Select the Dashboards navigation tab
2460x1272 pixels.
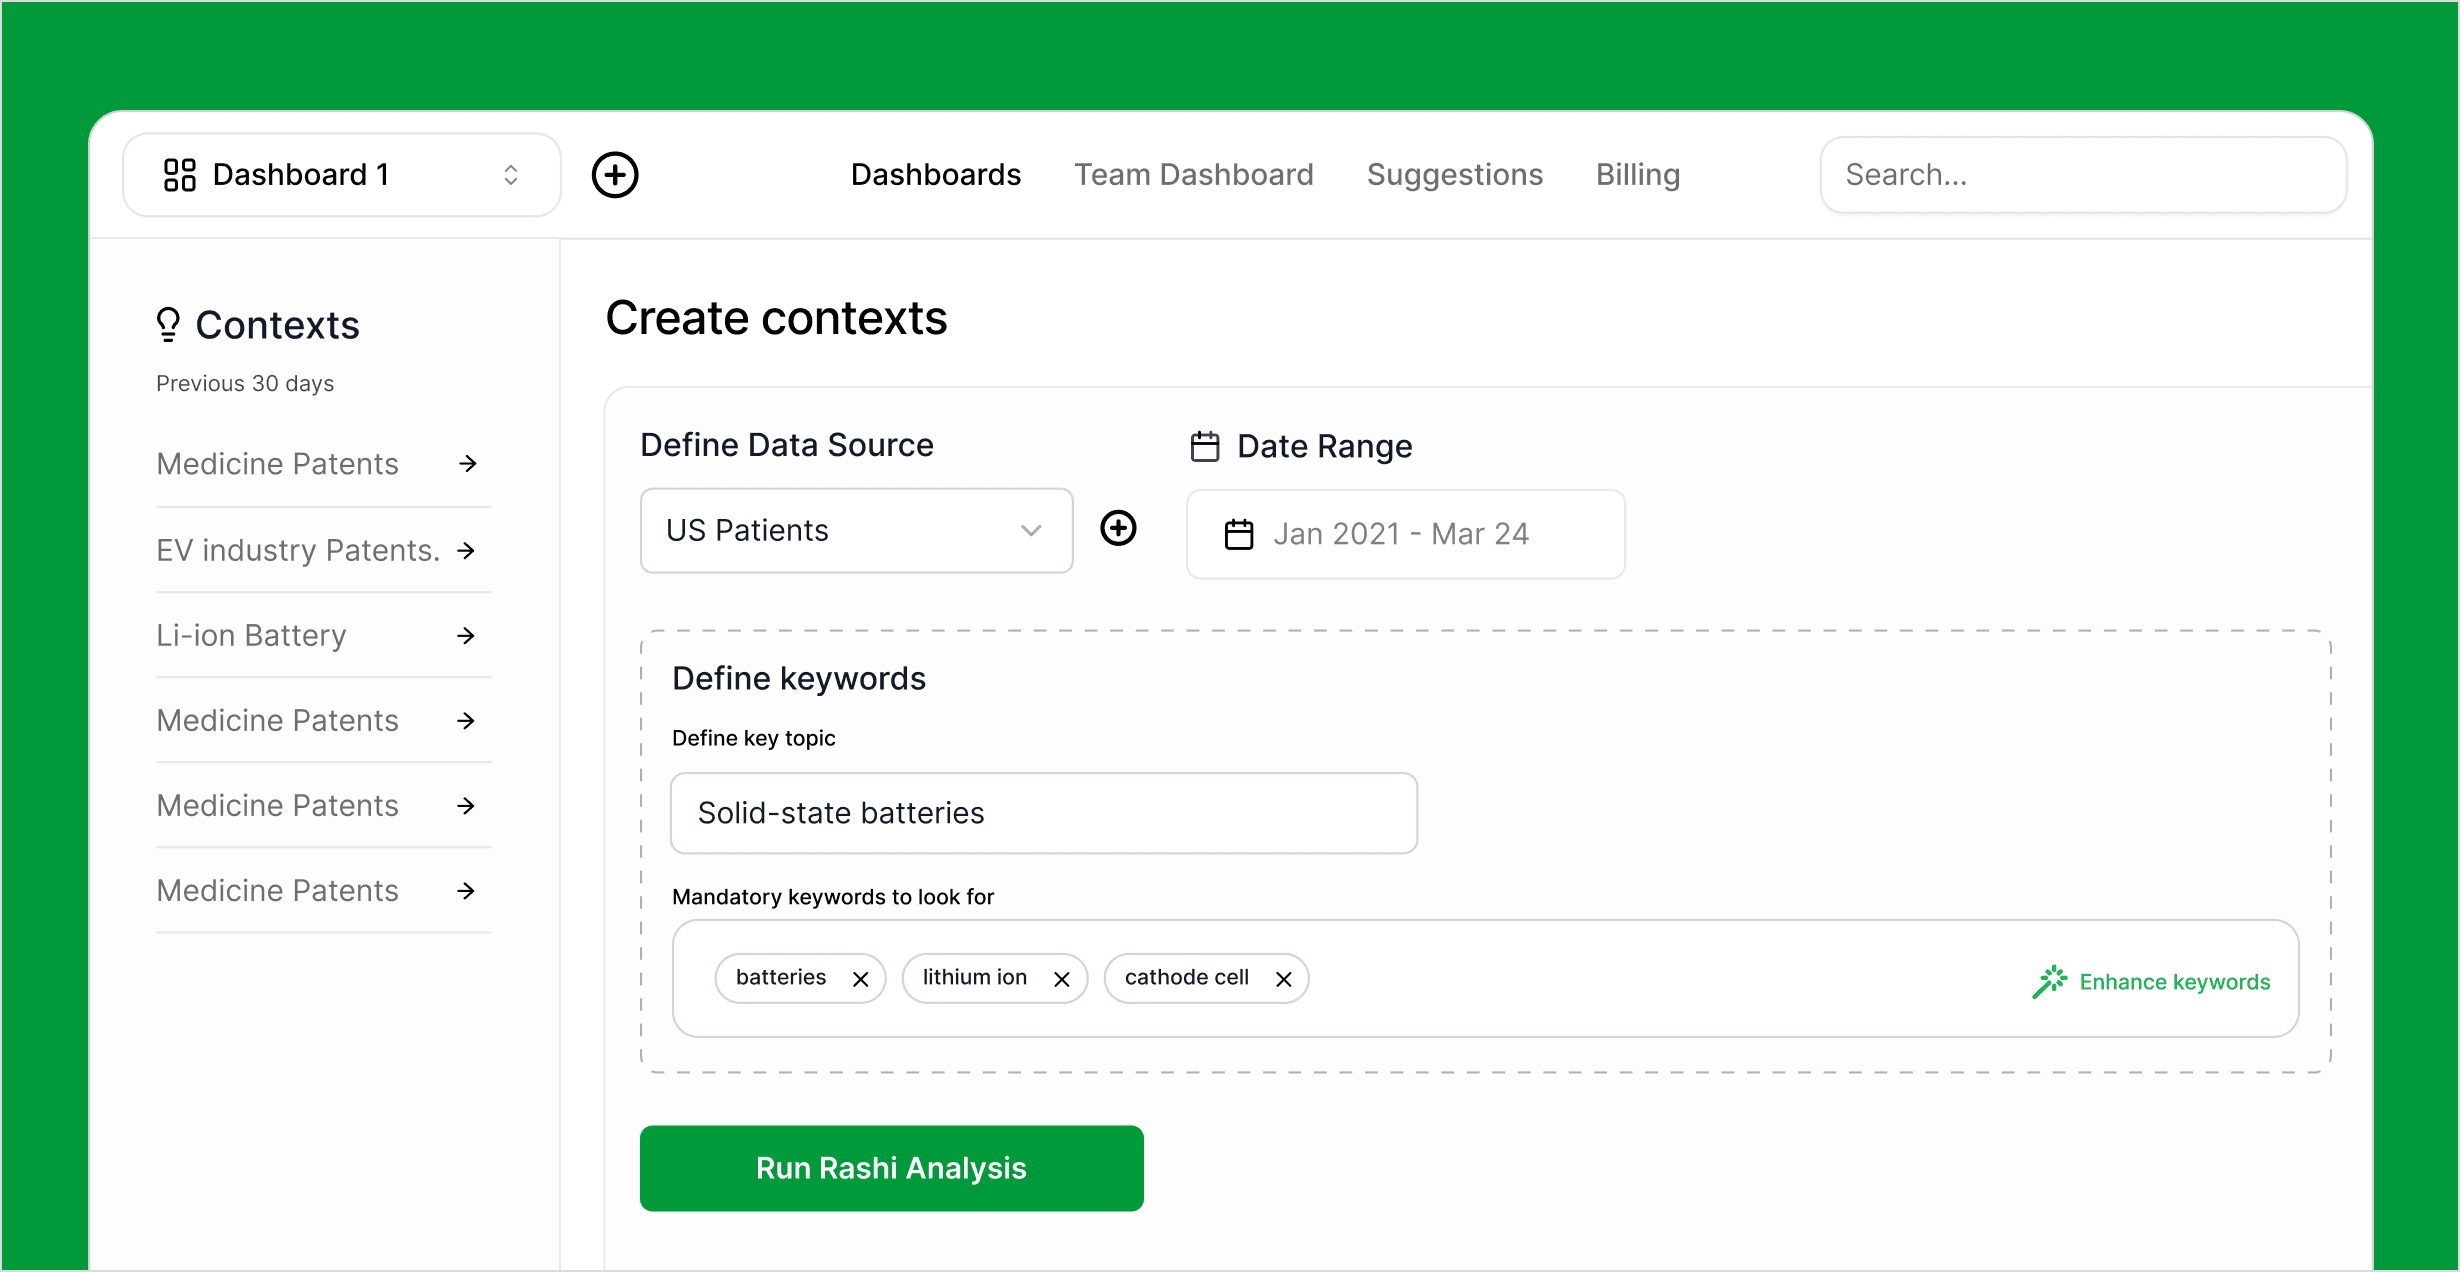coord(935,175)
